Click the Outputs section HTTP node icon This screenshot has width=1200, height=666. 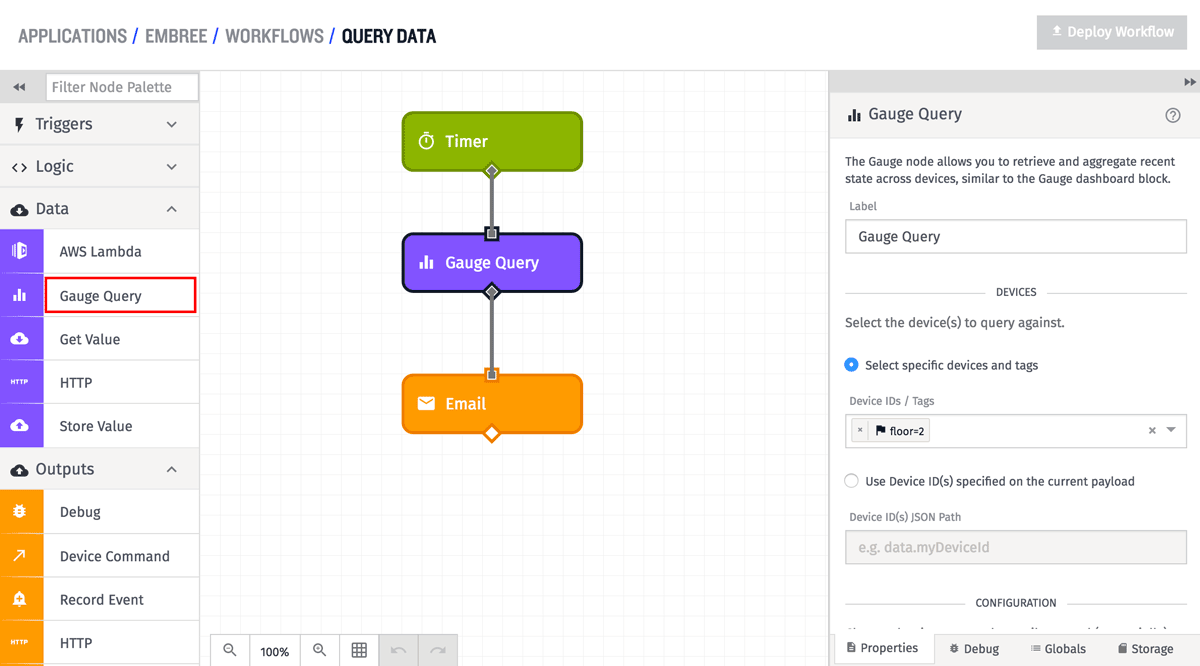click(x=21, y=643)
